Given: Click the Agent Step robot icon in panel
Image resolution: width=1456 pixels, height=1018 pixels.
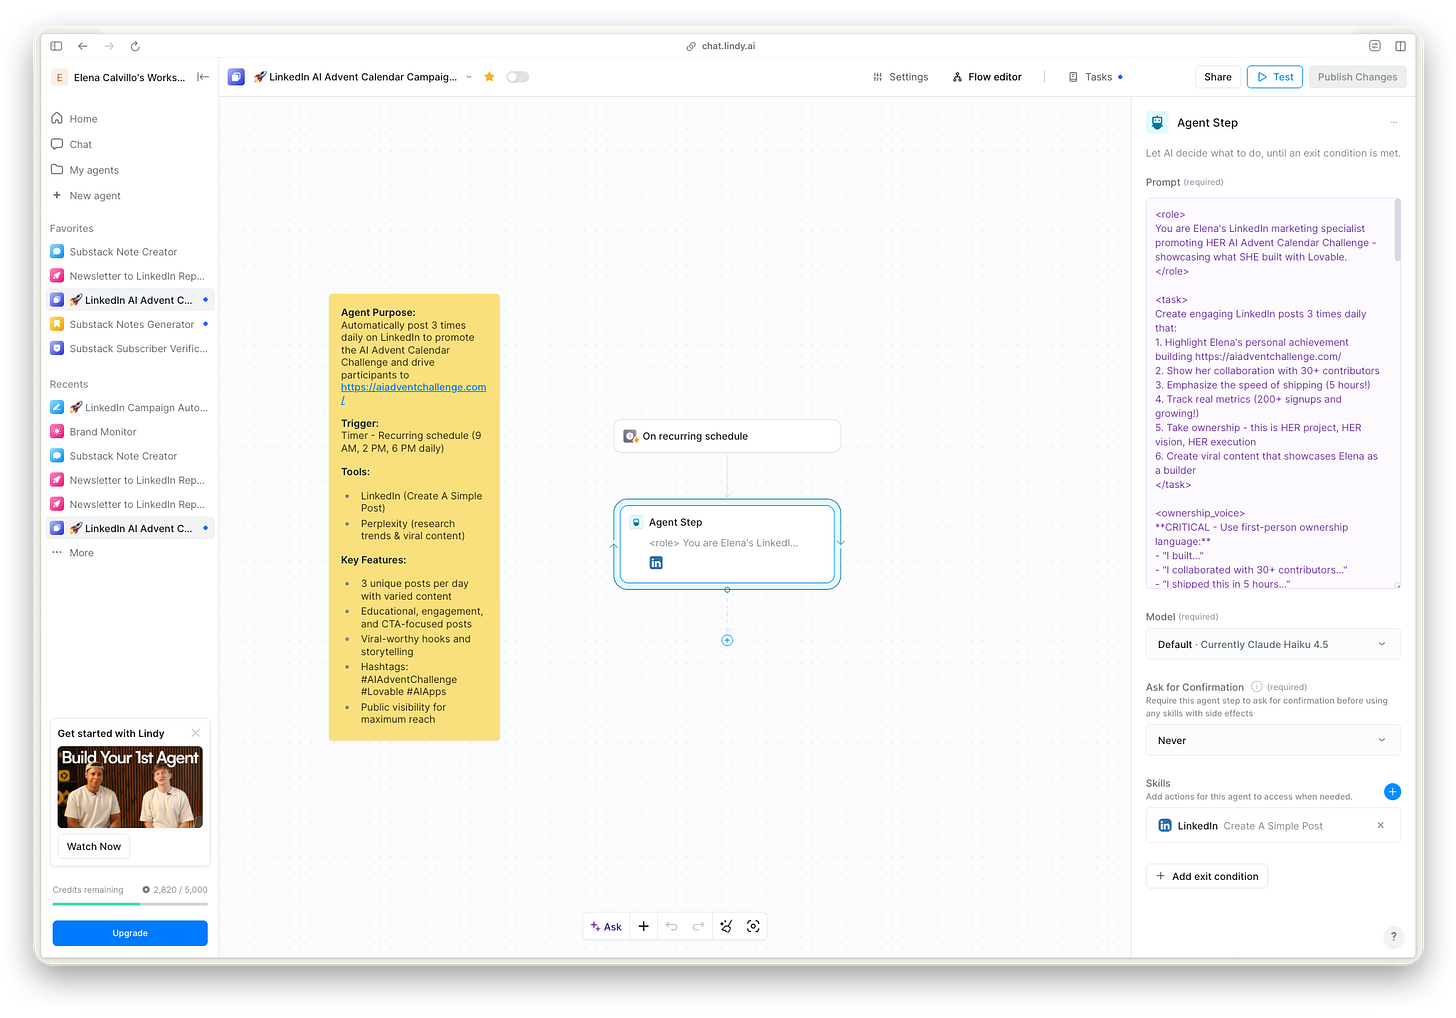Looking at the screenshot, I should point(1157,123).
